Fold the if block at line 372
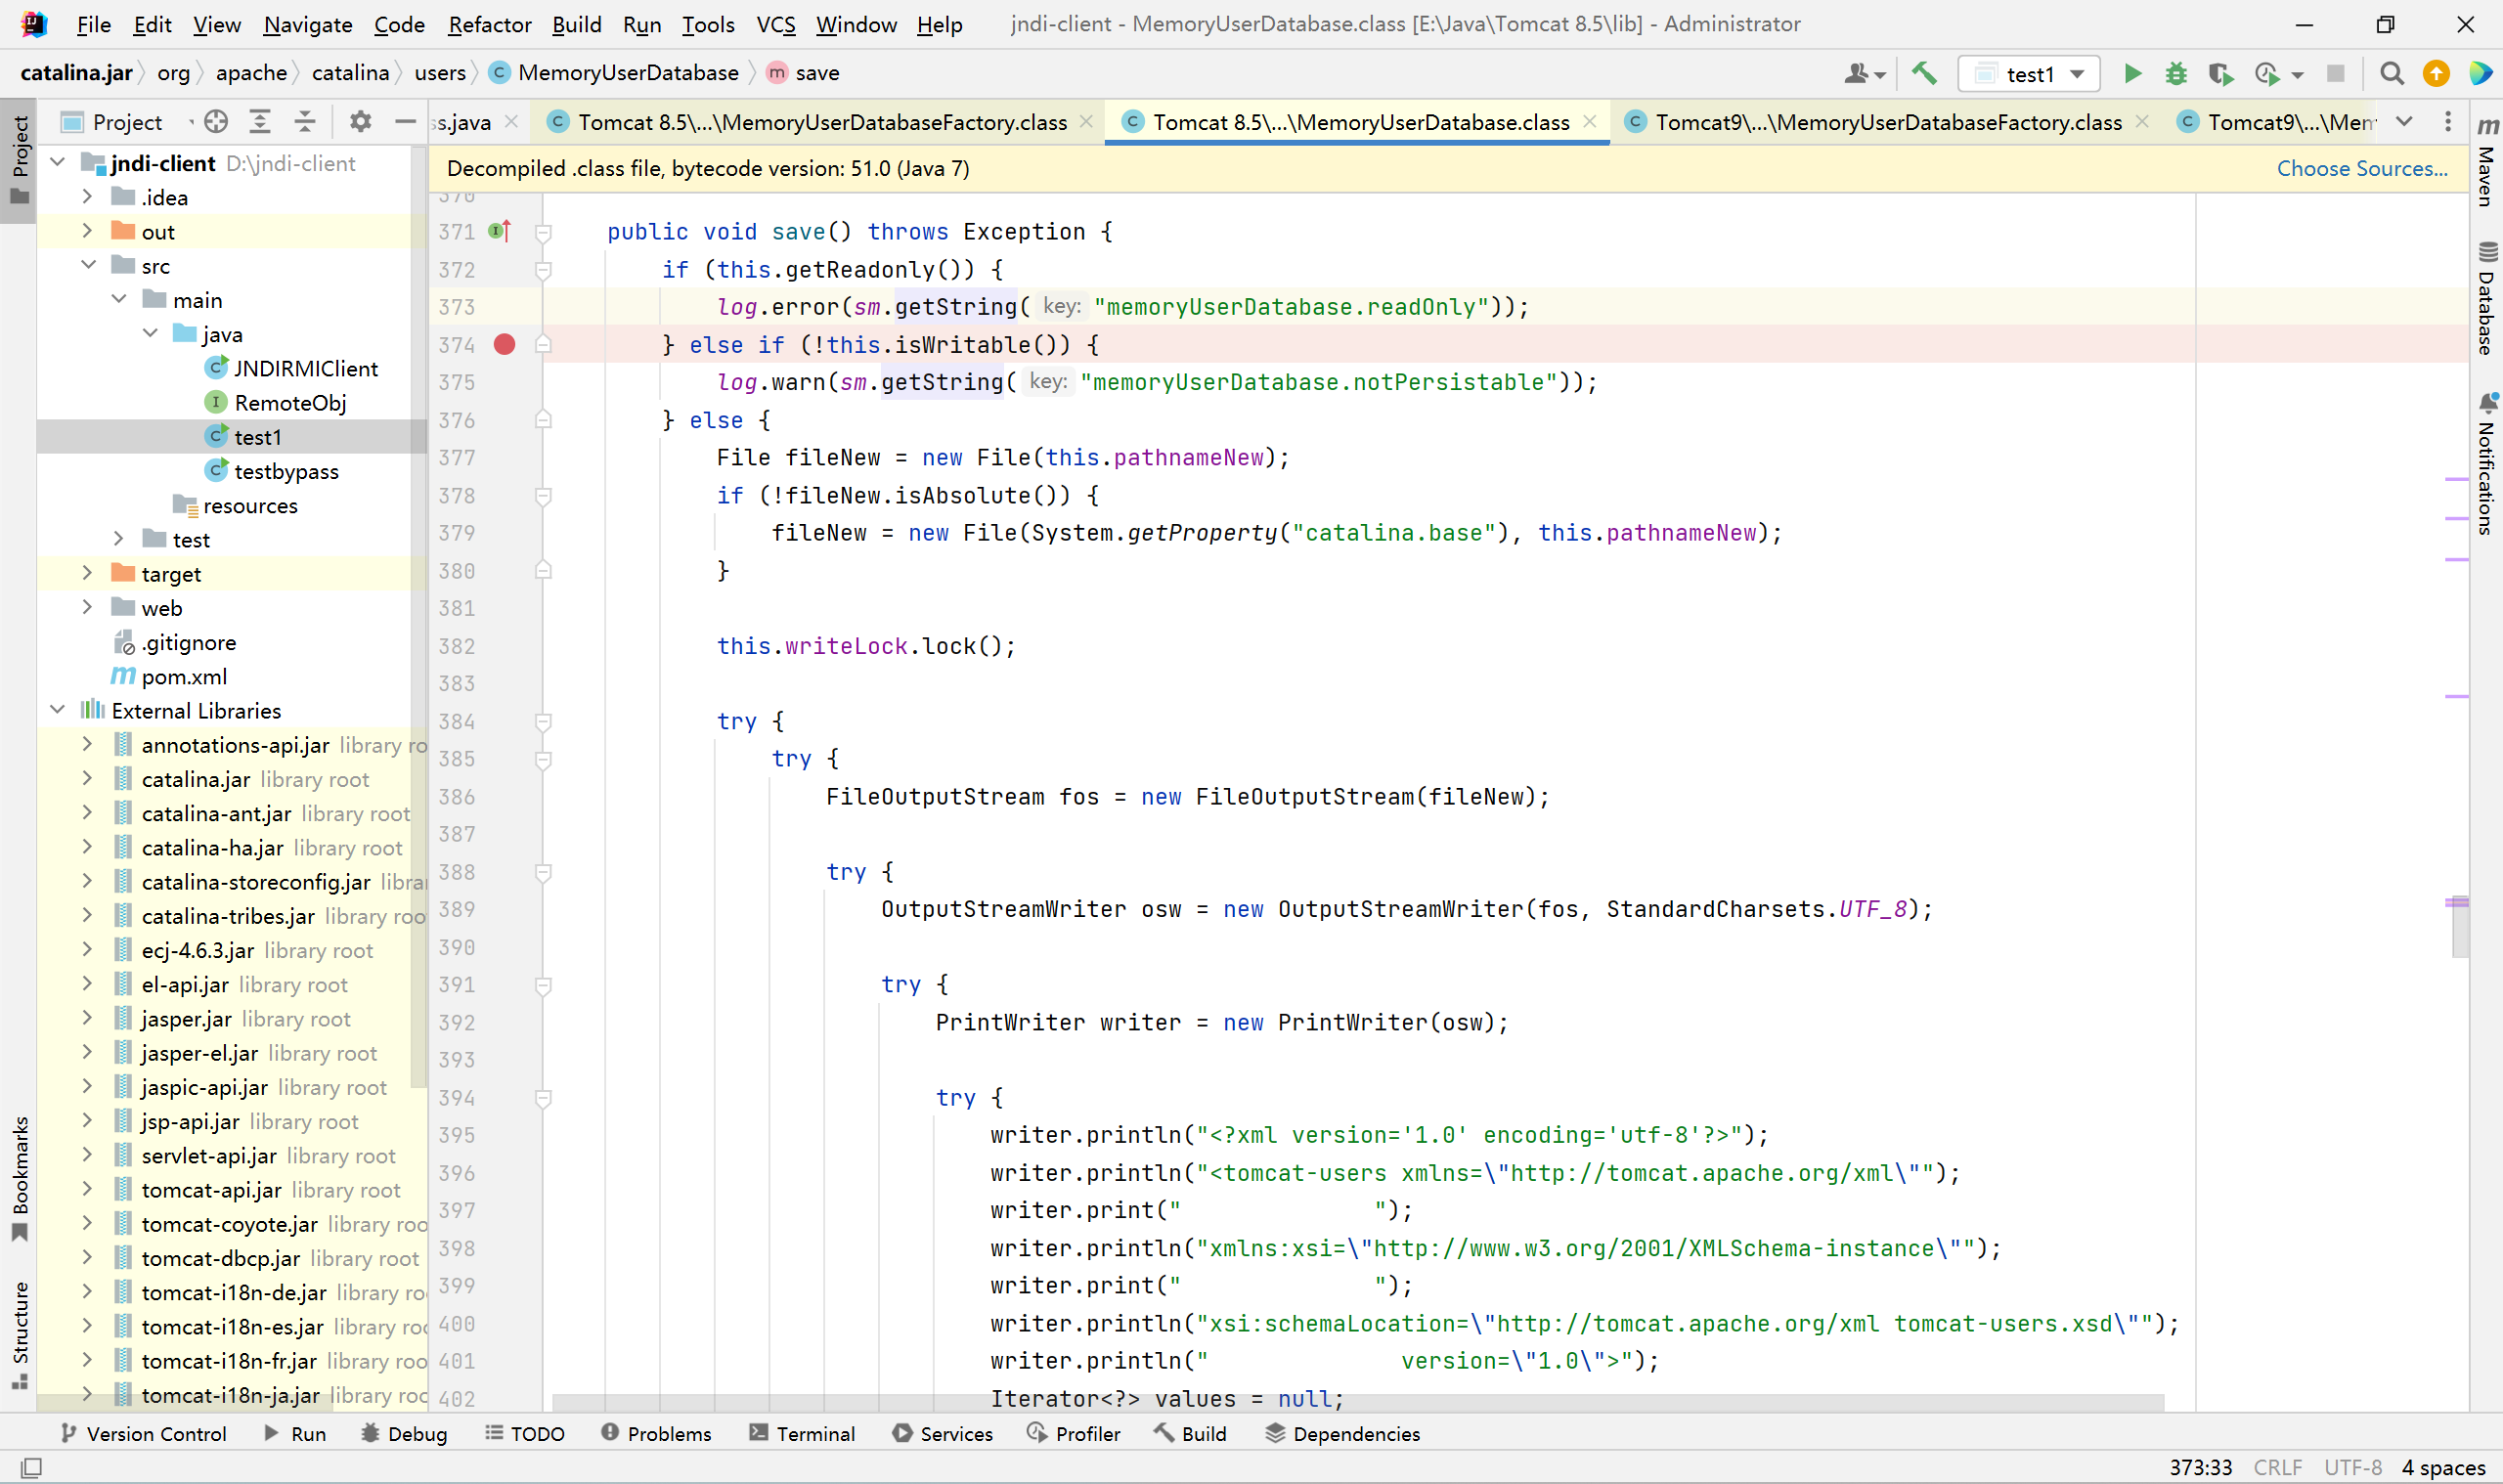 click(x=543, y=270)
